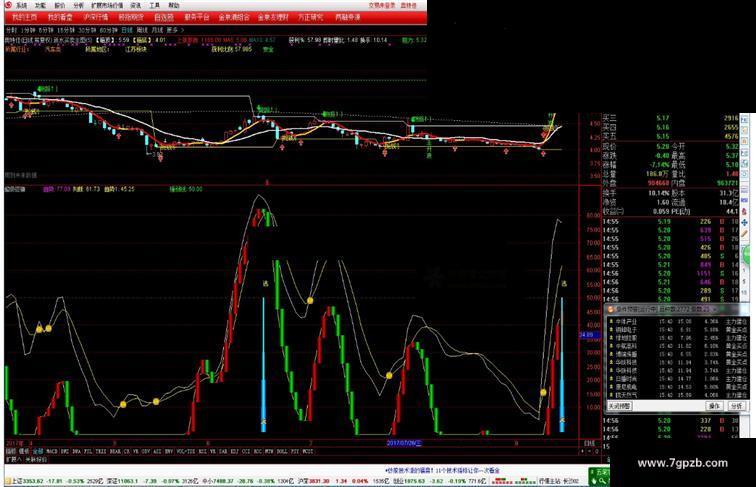The image size is (756, 487).
Task: Click the pencil drawing sidebar icon
Action: [745, 234]
